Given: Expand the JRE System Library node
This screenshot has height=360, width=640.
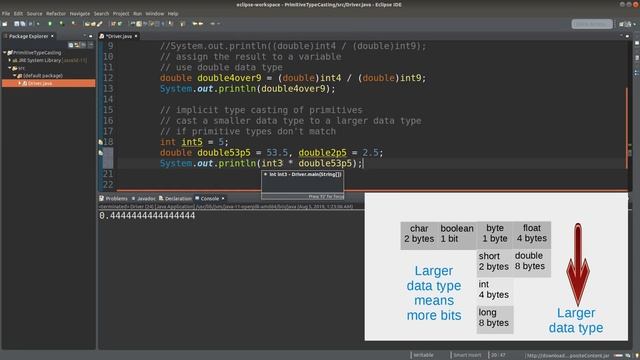Looking at the screenshot, I should (10, 60).
